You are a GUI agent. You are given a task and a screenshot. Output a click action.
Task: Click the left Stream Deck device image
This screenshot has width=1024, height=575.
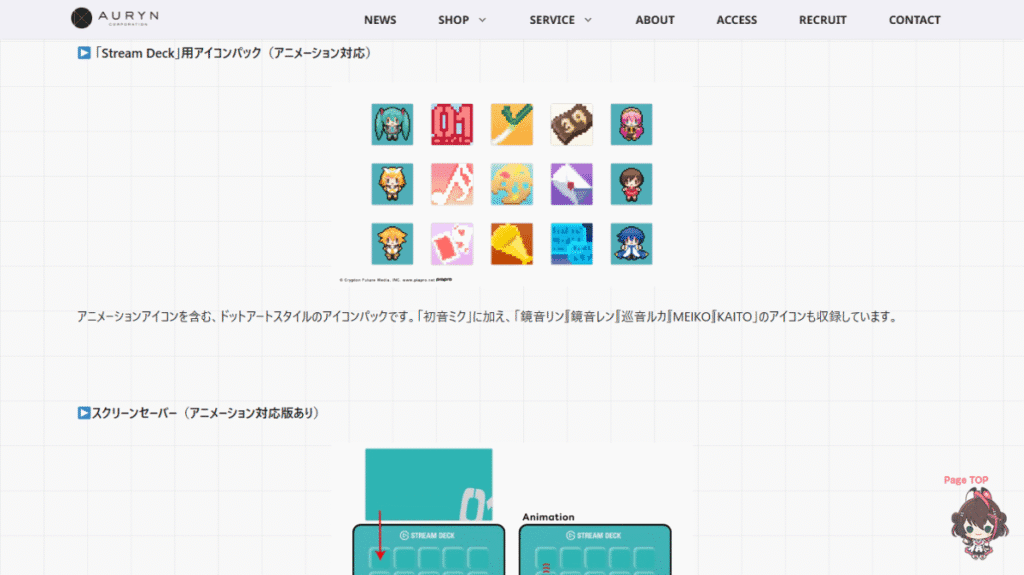(429, 550)
